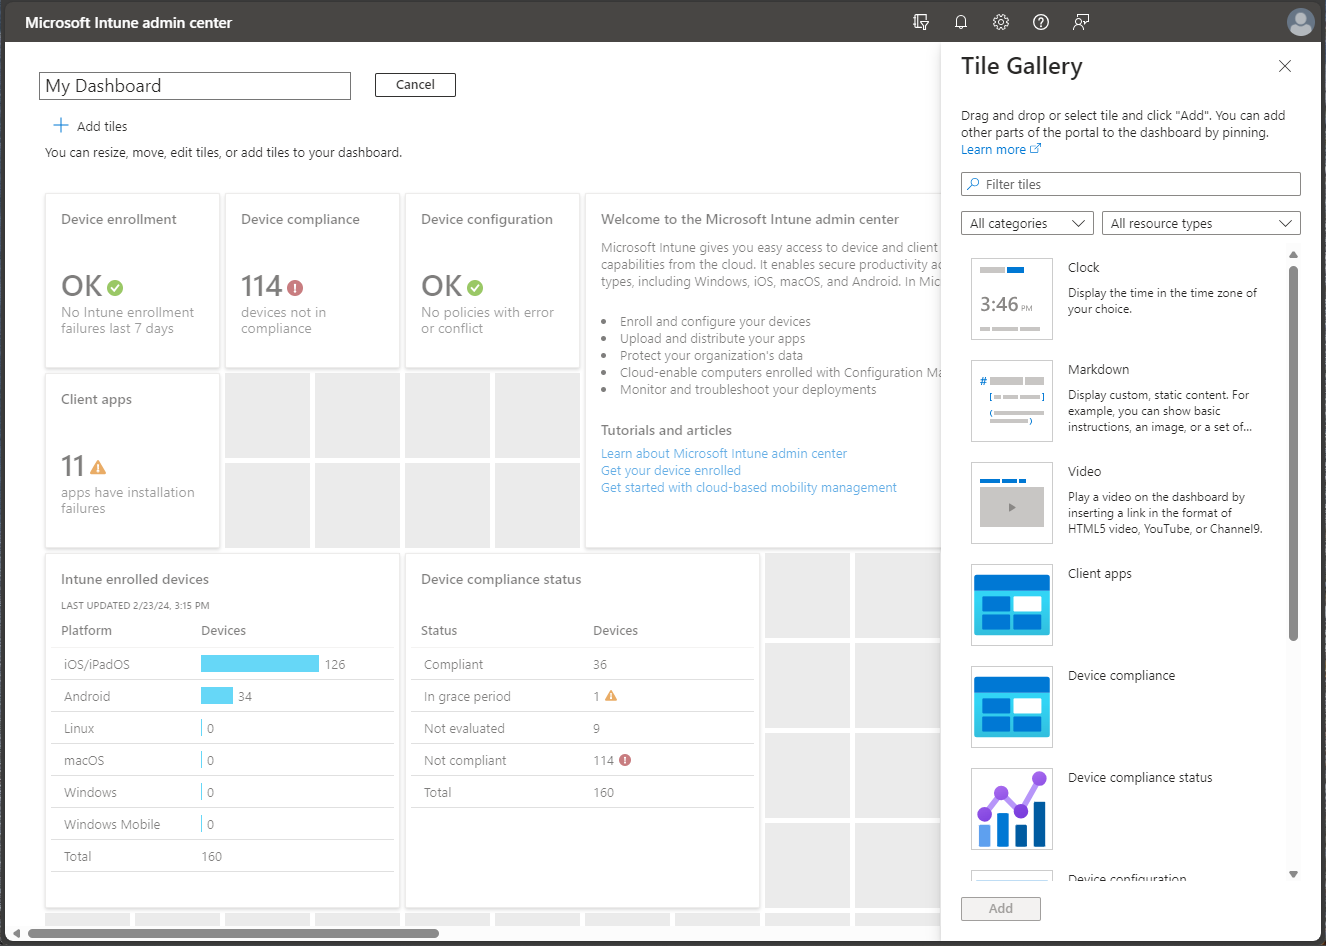
Task: Select the Device configuration tile title
Action: (x=487, y=219)
